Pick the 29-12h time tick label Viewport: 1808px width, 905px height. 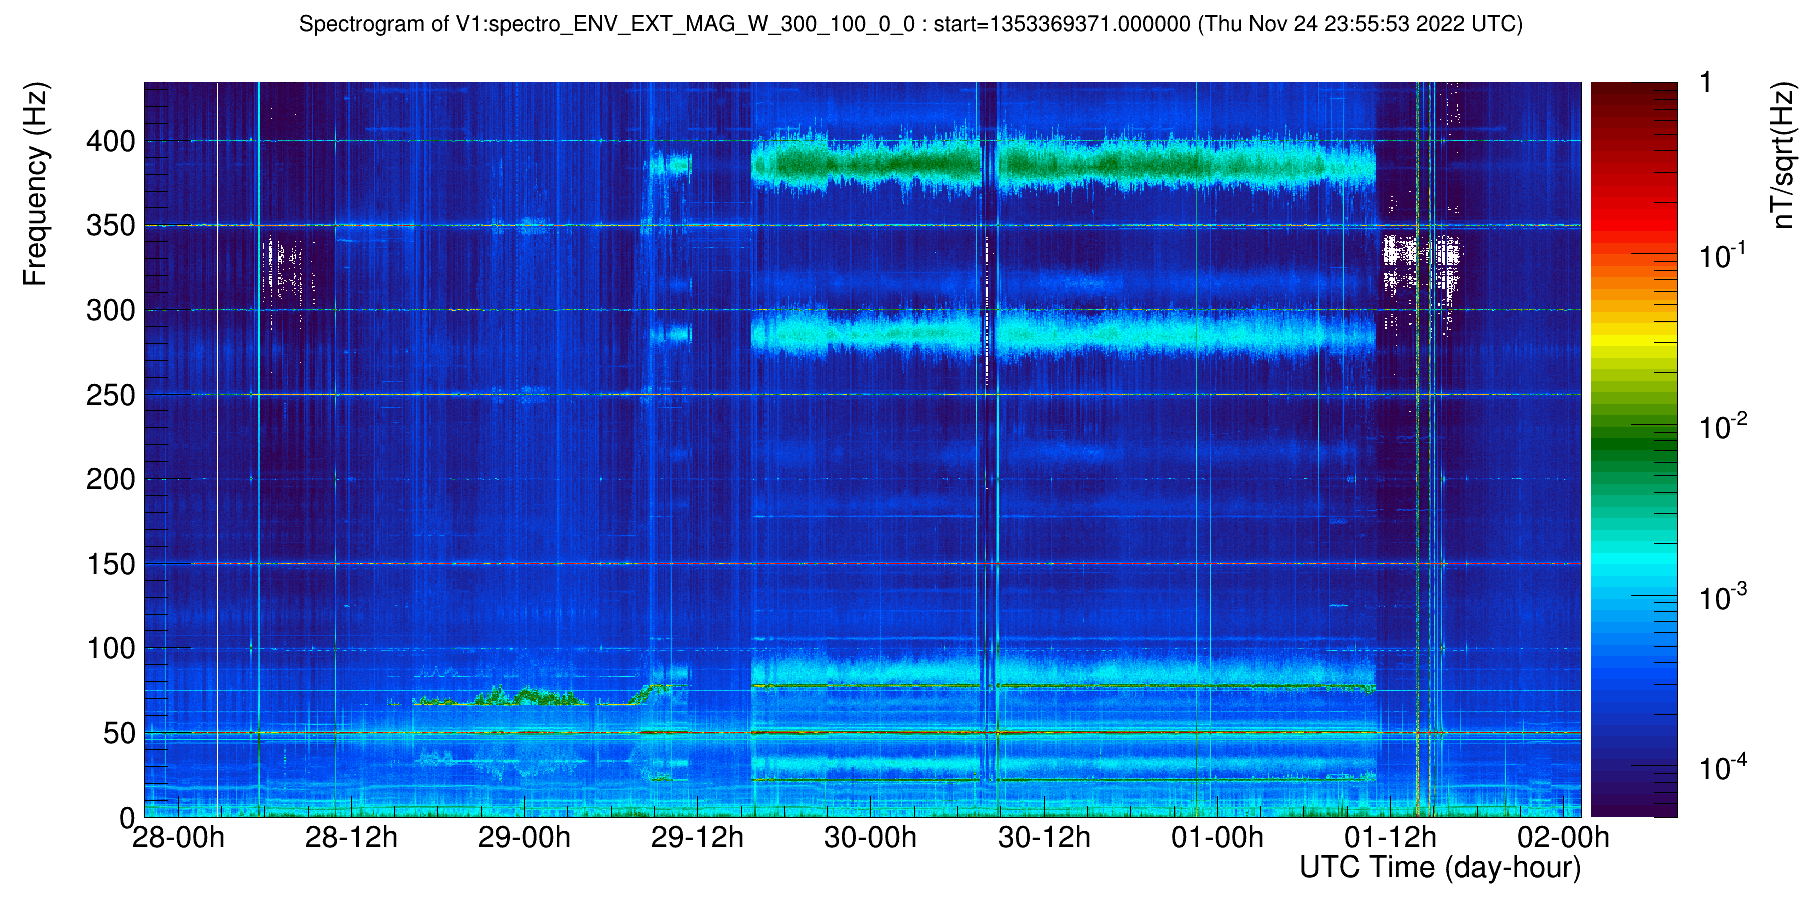[x=697, y=837]
